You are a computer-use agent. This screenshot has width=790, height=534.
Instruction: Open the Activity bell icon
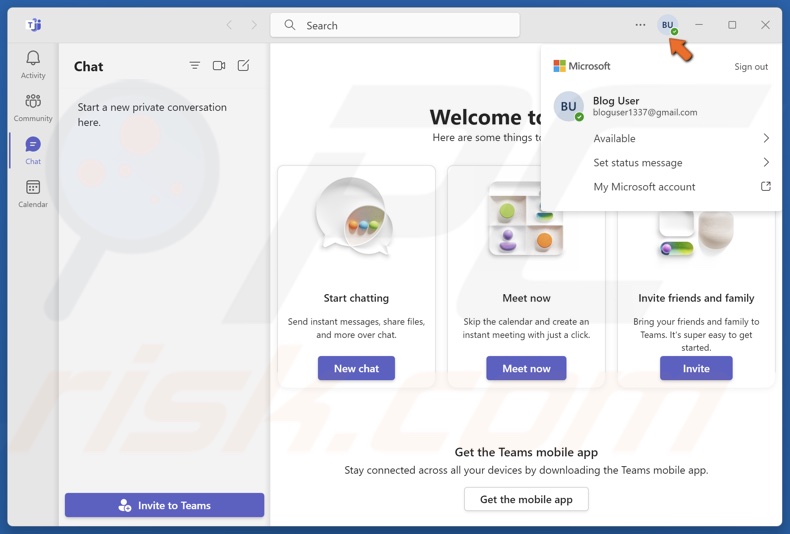[x=33, y=63]
